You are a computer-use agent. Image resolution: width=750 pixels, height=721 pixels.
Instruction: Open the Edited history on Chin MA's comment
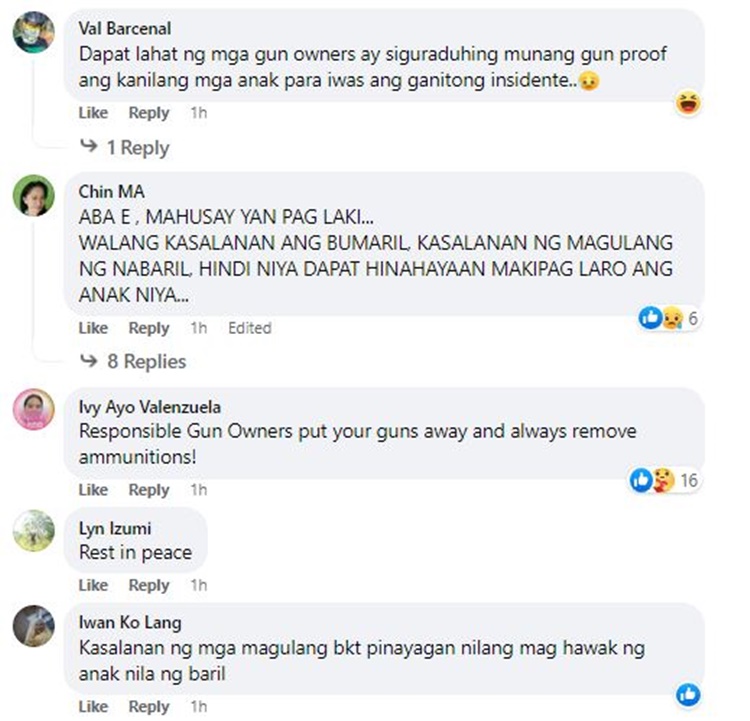250,328
